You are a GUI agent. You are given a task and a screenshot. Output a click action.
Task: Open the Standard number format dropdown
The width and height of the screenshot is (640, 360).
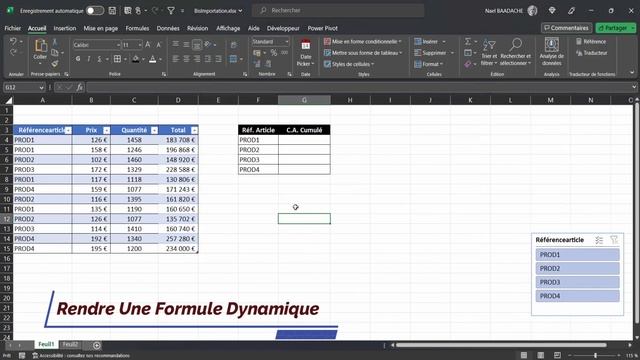(287, 42)
